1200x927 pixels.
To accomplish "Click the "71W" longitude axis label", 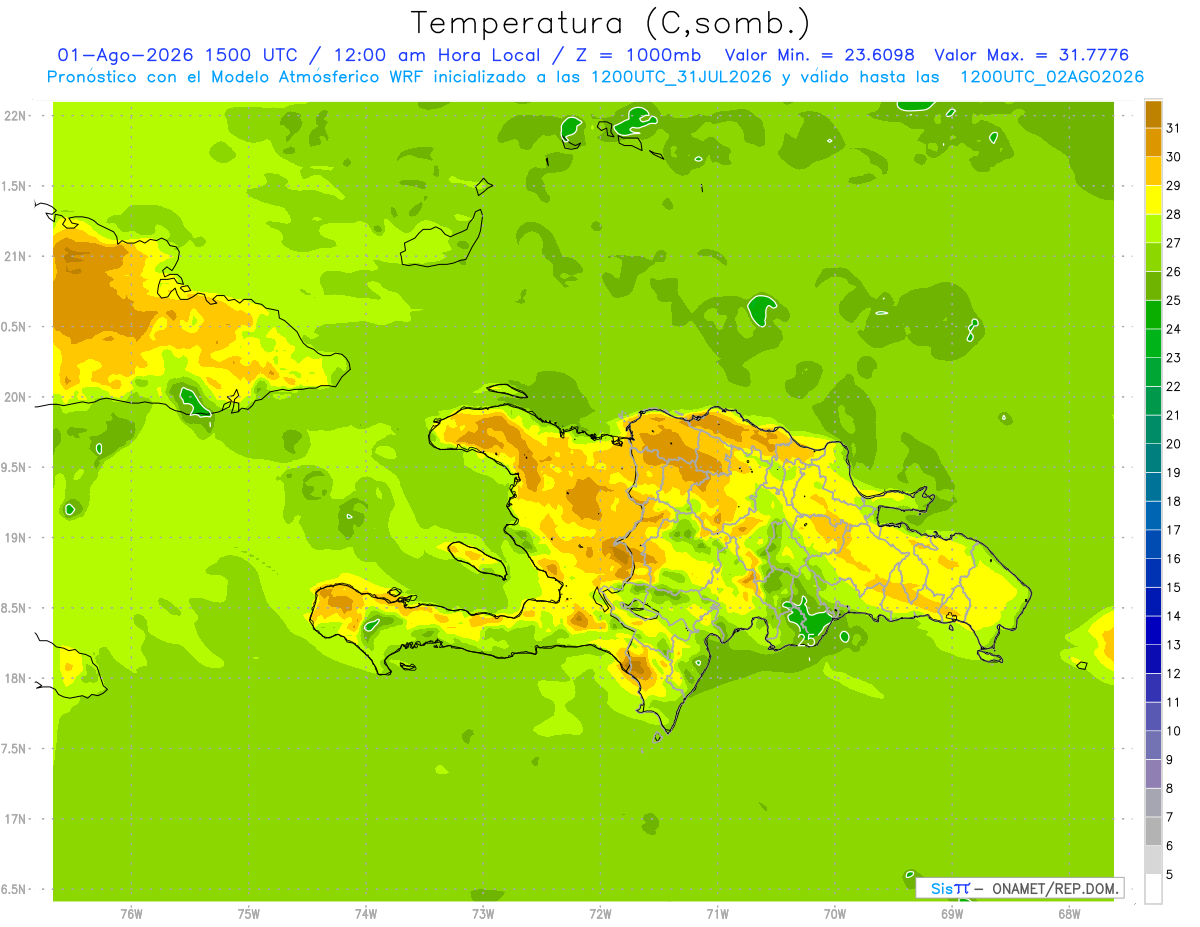I will tap(717, 914).
